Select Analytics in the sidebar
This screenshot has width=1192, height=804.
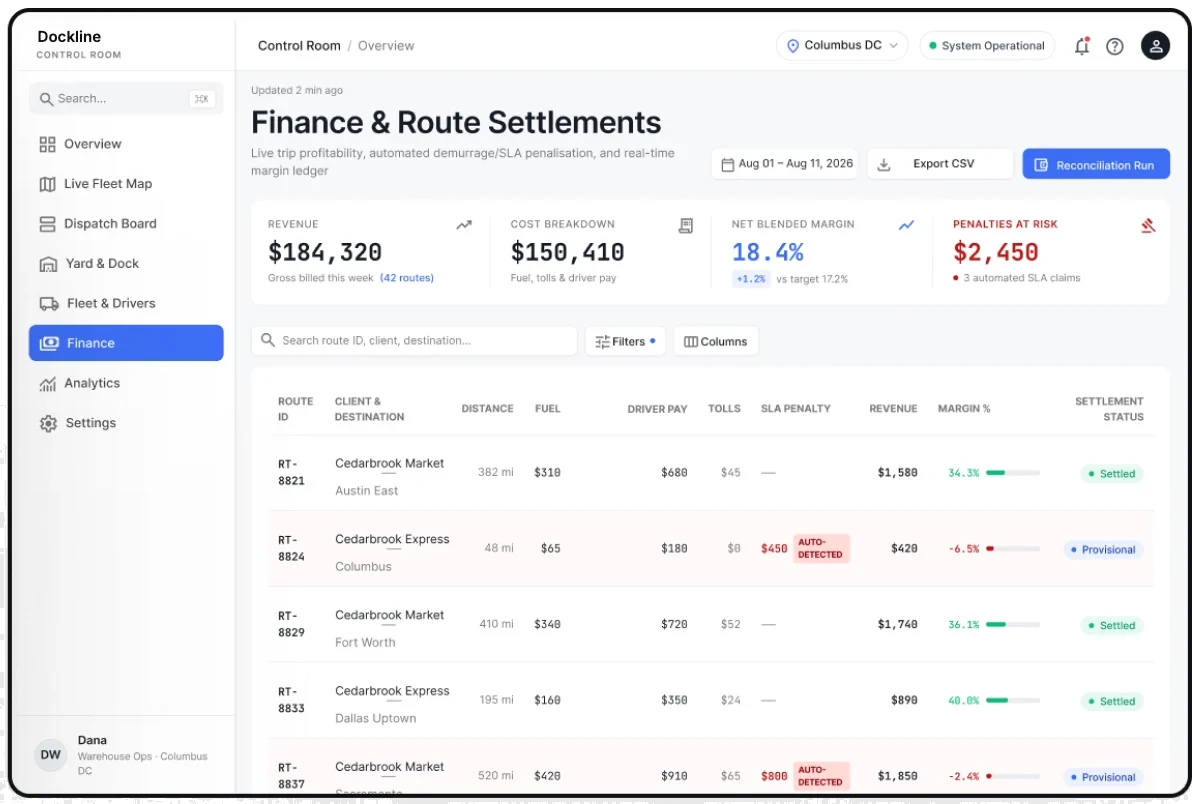coord(126,383)
